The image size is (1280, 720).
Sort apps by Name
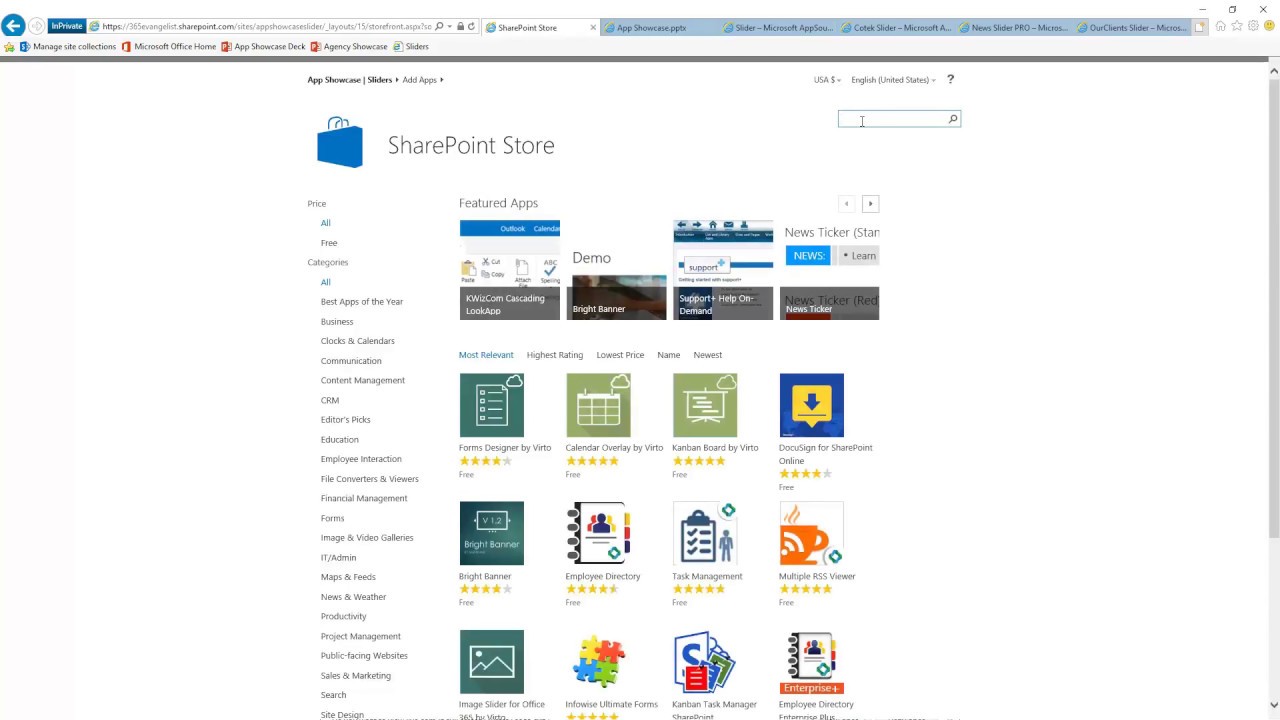click(x=669, y=355)
